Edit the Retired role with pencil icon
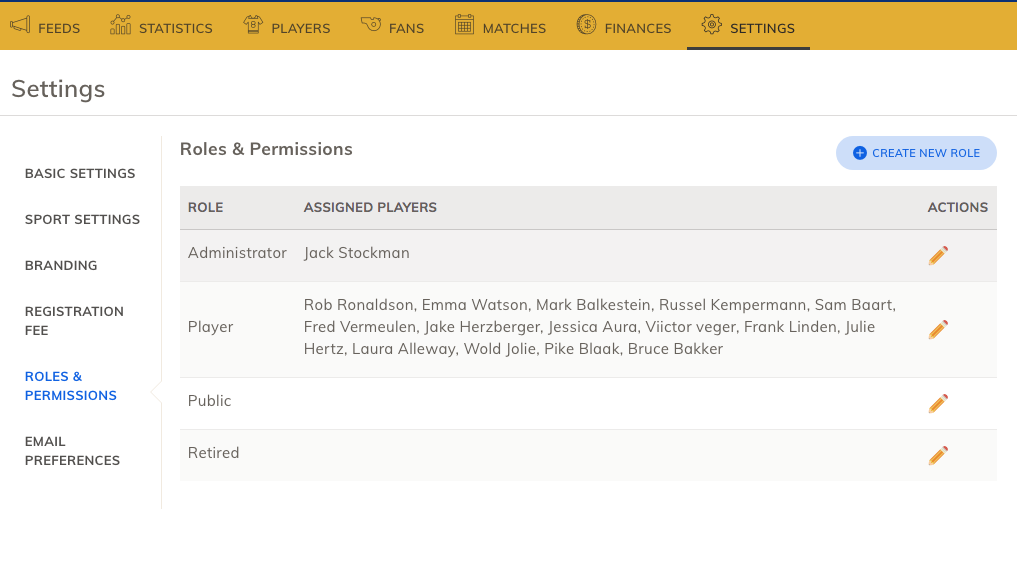The image size is (1017, 561). (x=938, y=455)
